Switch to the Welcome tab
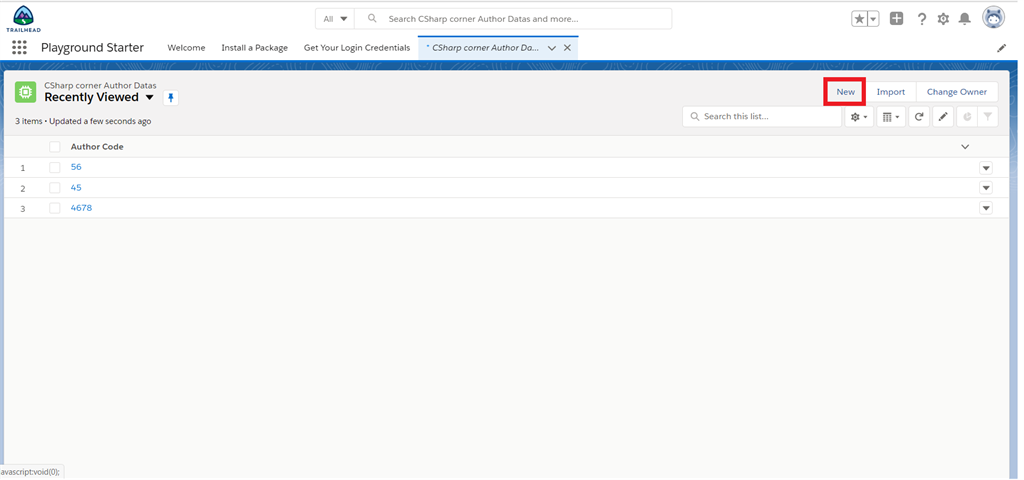The image size is (1024, 480). click(186, 48)
